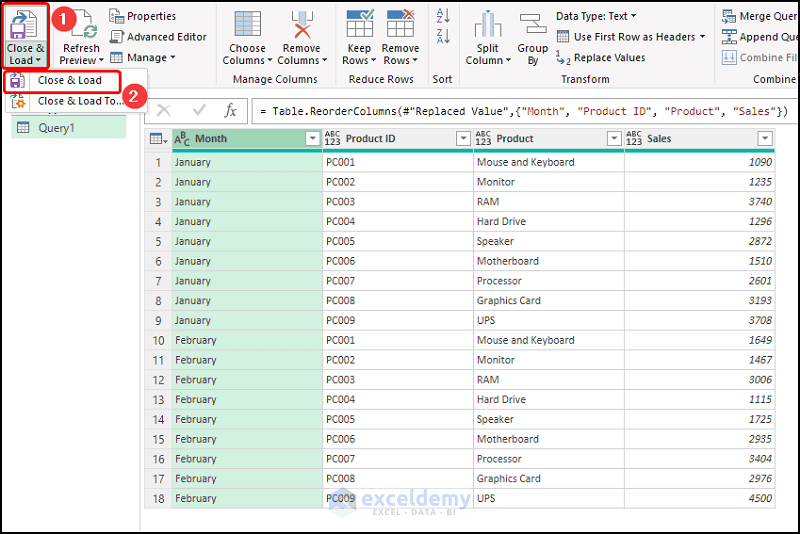Image resolution: width=800 pixels, height=534 pixels.
Task: Click the Graphics Card cell in row 17
Action: click(548, 478)
